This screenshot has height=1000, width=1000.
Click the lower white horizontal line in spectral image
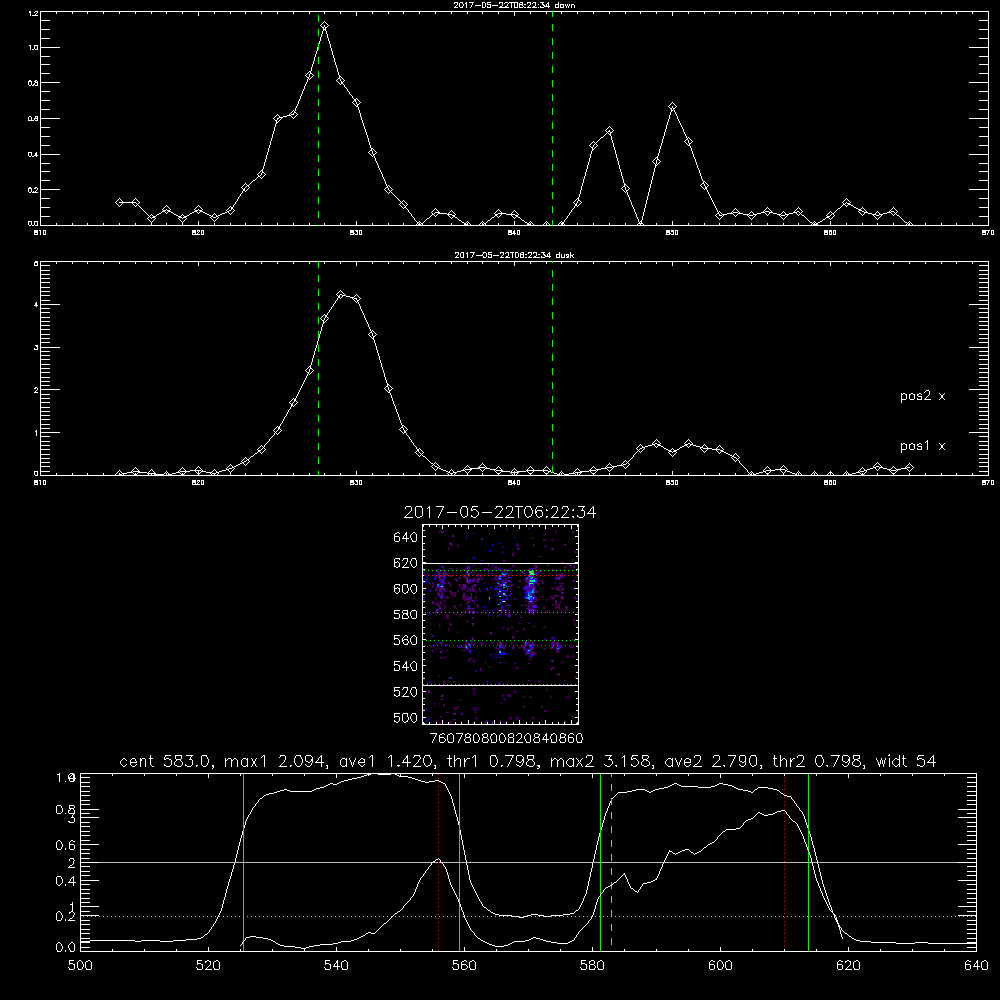(500, 685)
